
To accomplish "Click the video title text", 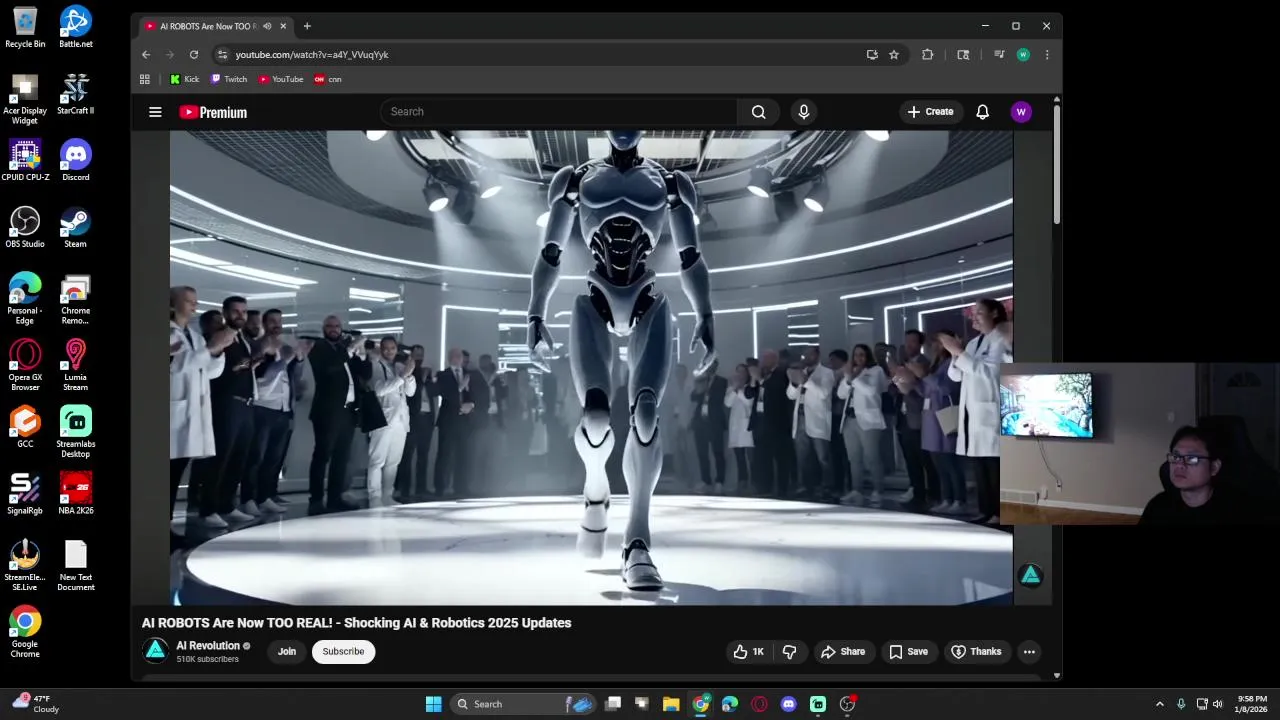I will point(356,623).
